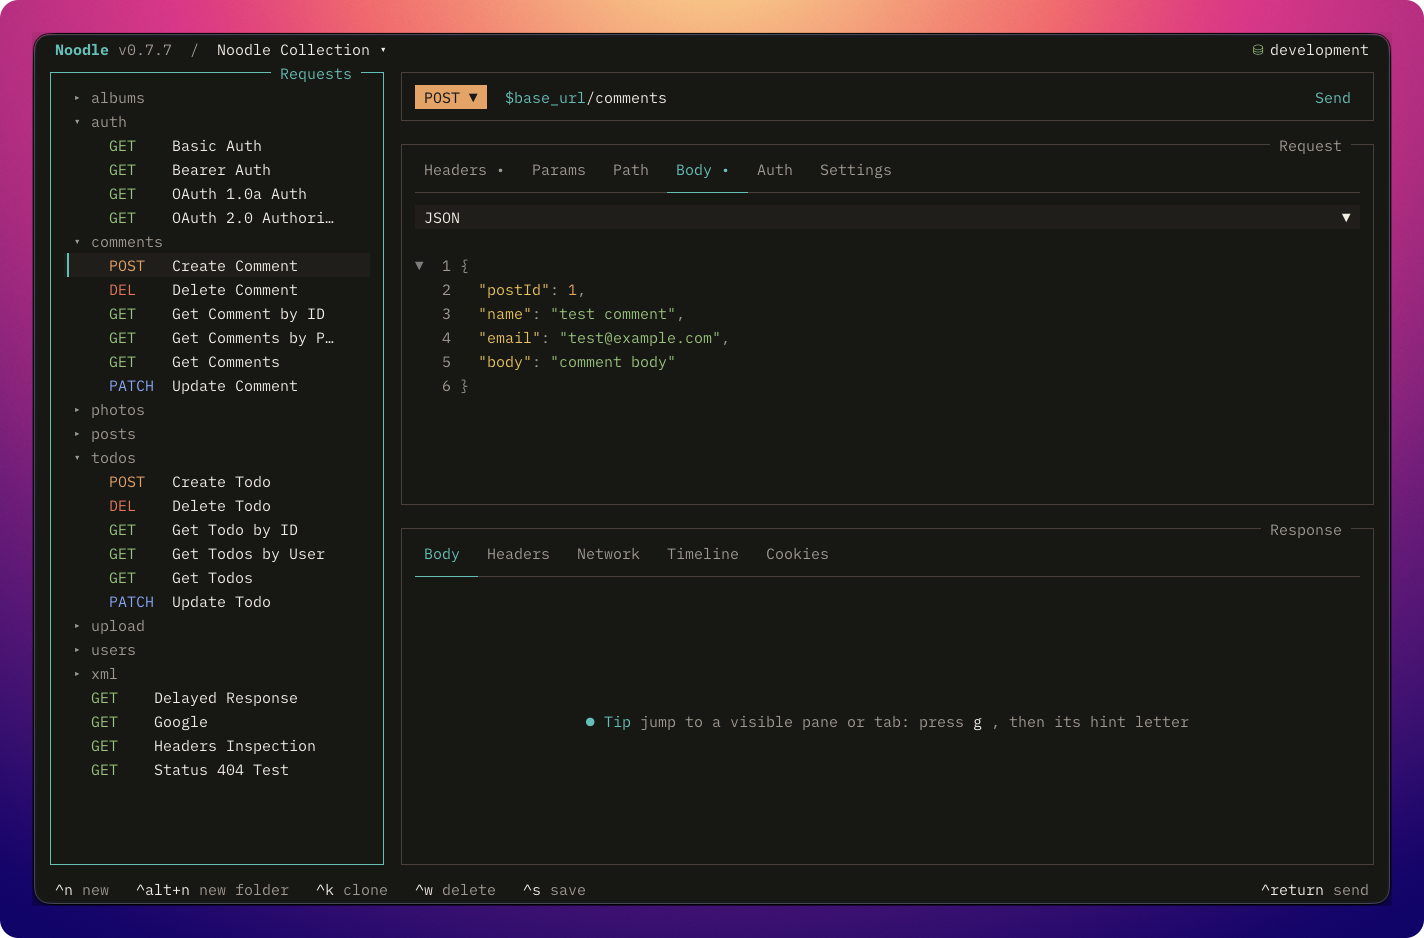Viewport: 1424px width, 938px height.
Task: Switch to the response Headers tab
Action: pyautogui.click(x=518, y=554)
